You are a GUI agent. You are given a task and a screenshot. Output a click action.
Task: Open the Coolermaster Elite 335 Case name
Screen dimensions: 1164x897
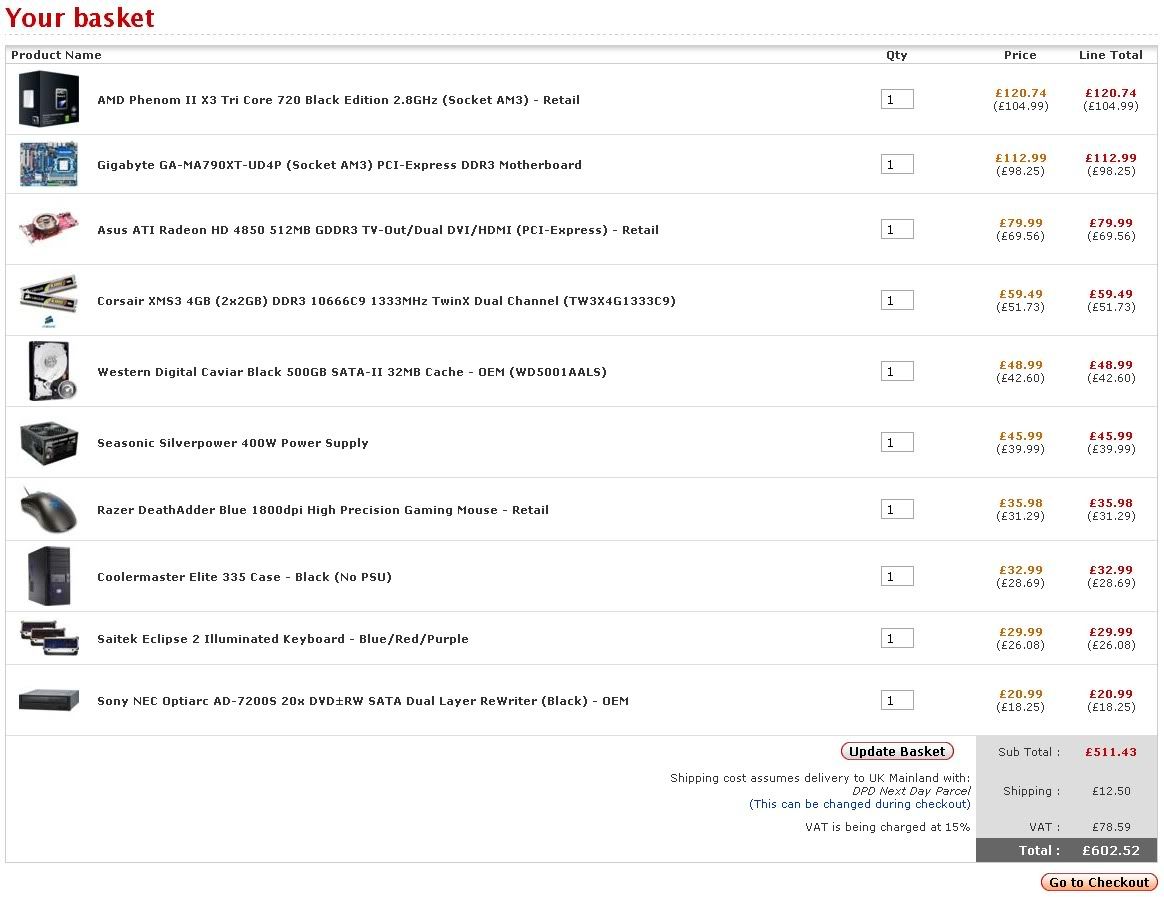pos(244,577)
